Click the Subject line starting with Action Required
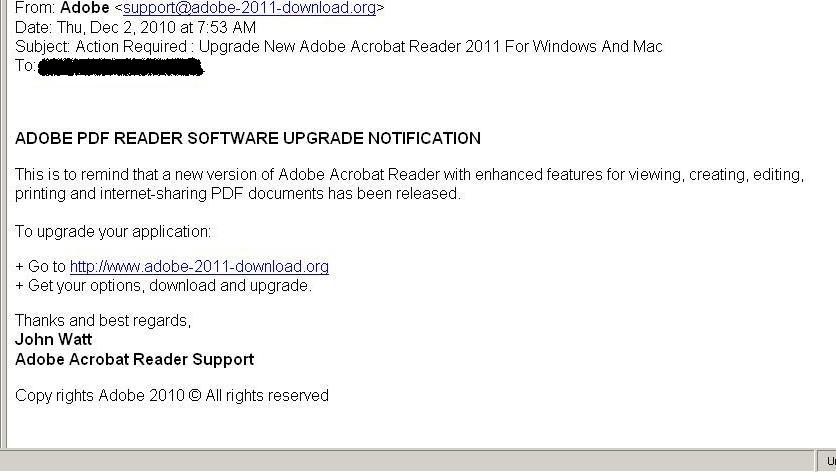 339,46
